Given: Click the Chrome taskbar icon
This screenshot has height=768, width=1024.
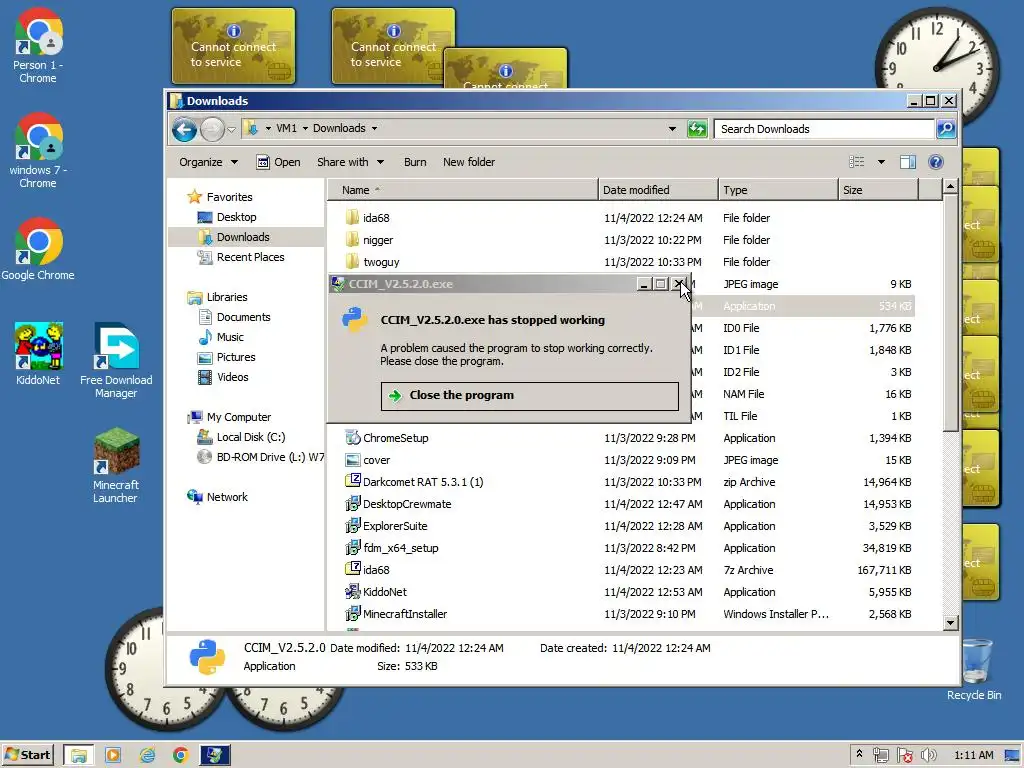Looking at the screenshot, I should point(181,756).
